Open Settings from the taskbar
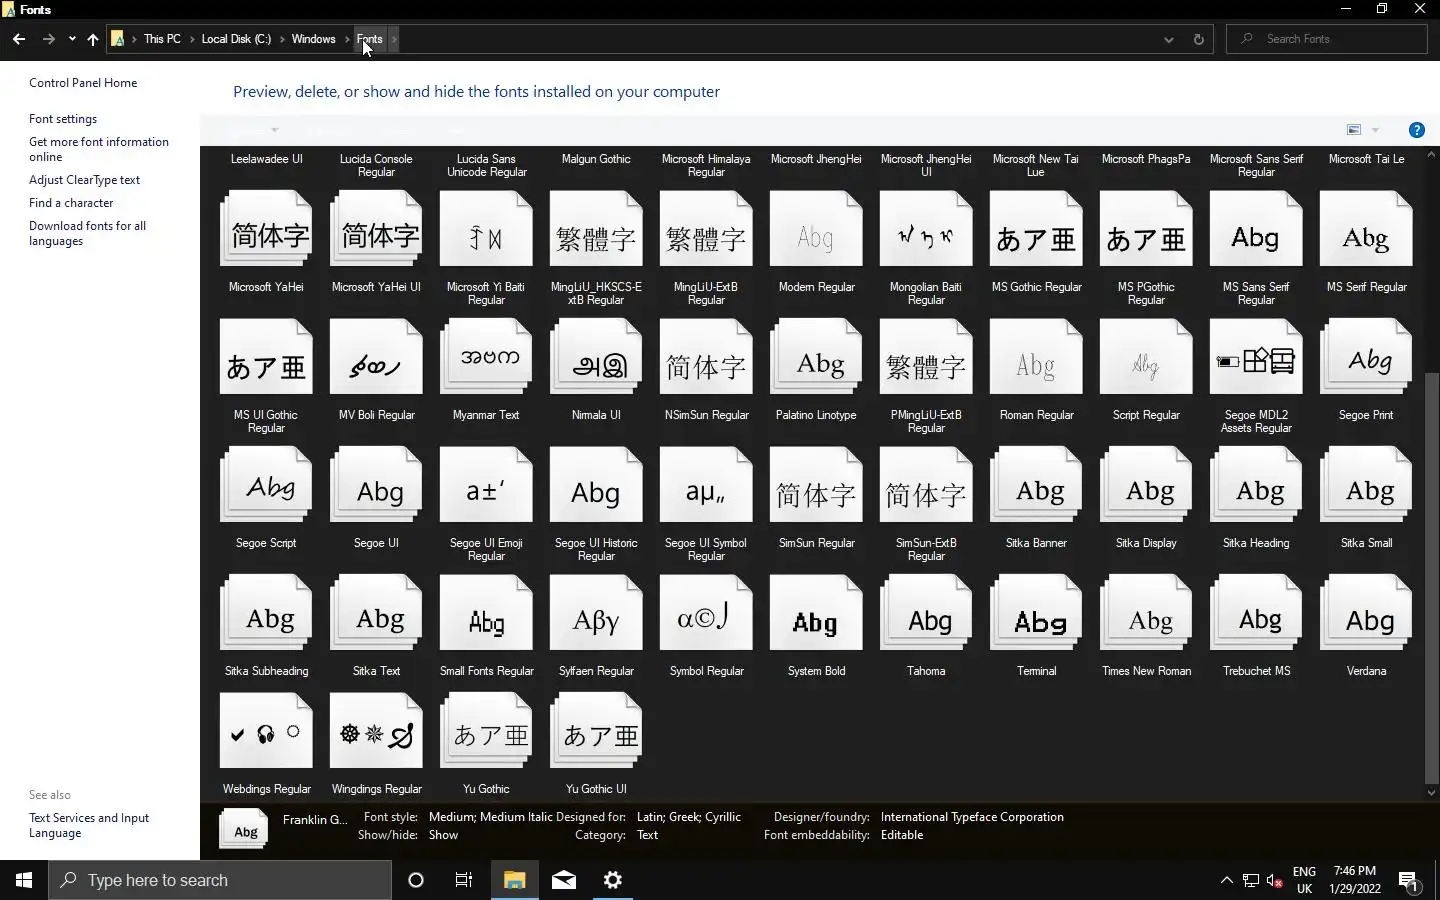The height and width of the screenshot is (900, 1440). [613, 880]
